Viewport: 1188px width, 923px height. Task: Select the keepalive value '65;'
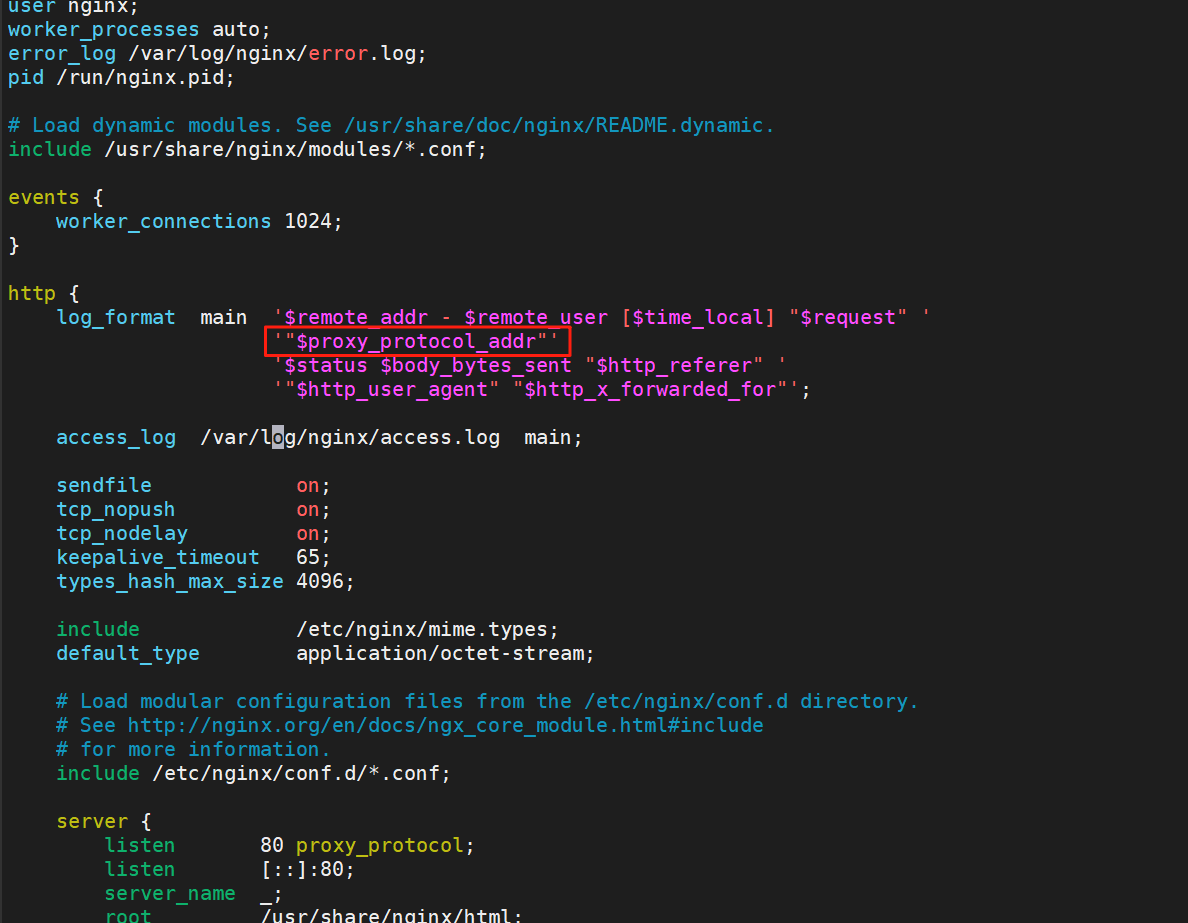pyautogui.click(x=314, y=558)
